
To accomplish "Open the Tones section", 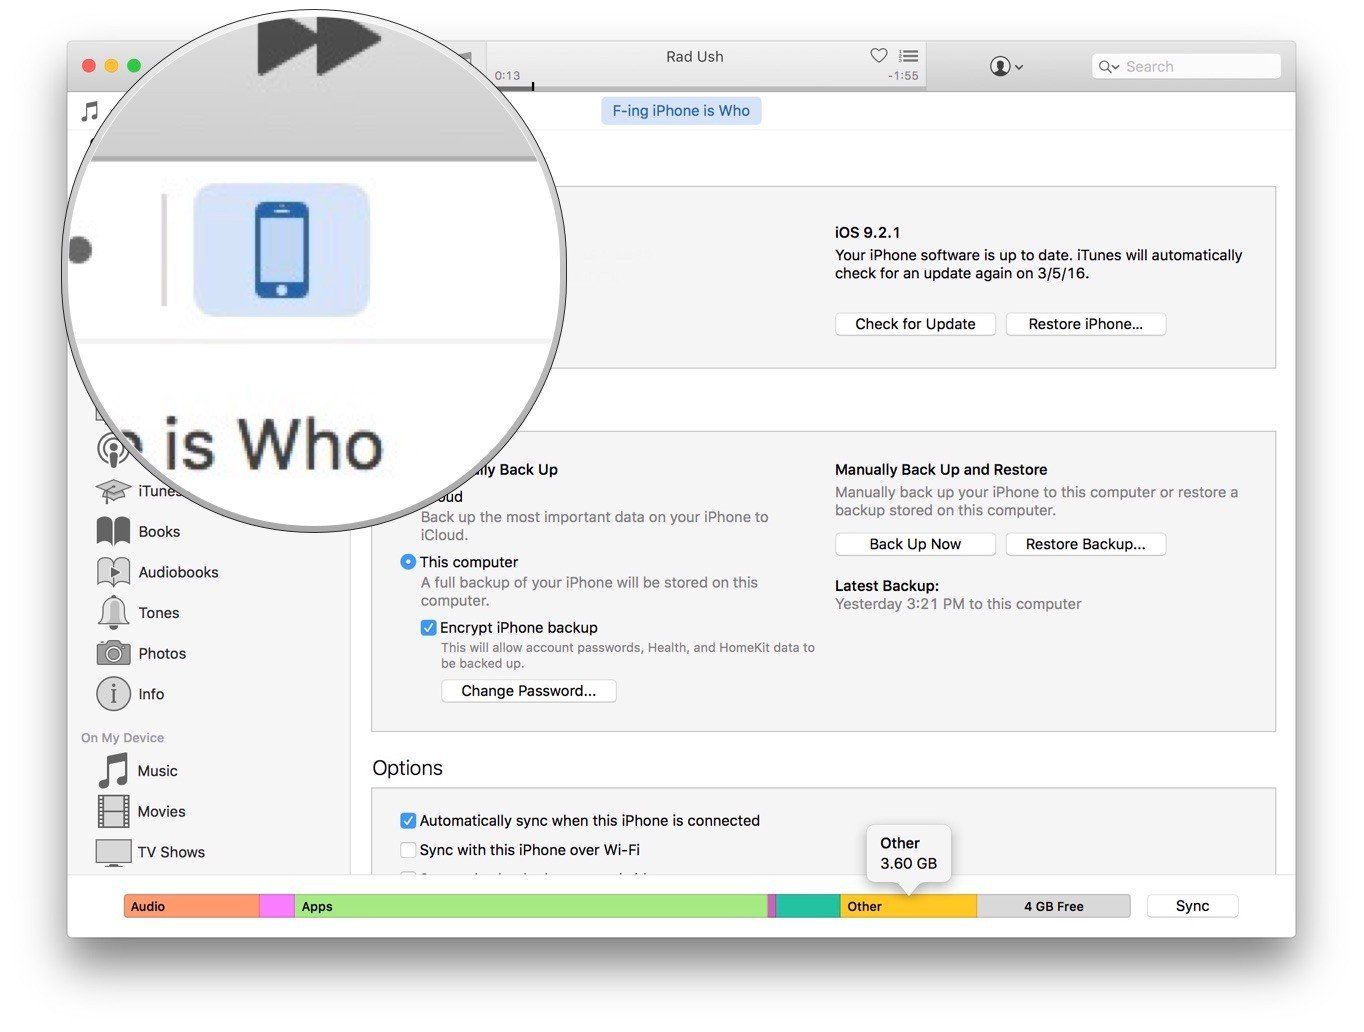I will [x=160, y=612].
